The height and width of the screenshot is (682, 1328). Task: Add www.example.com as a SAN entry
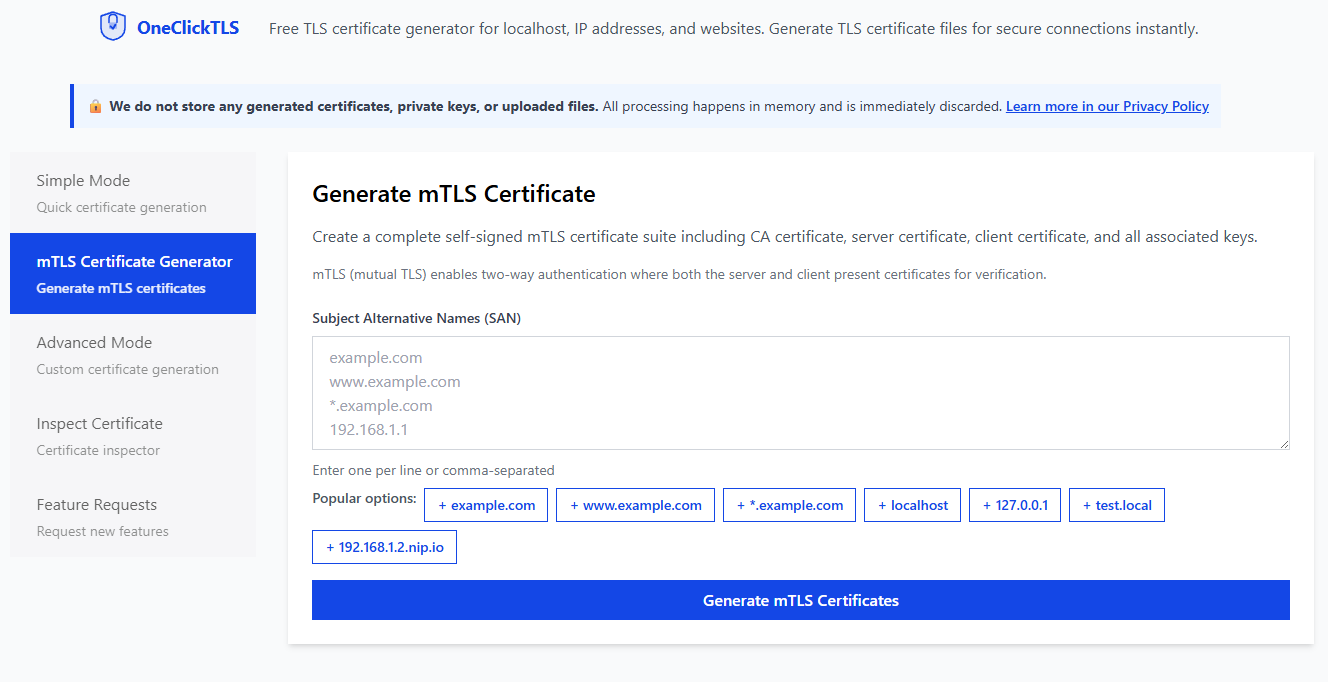pyautogui.click(x=635, y=505)
